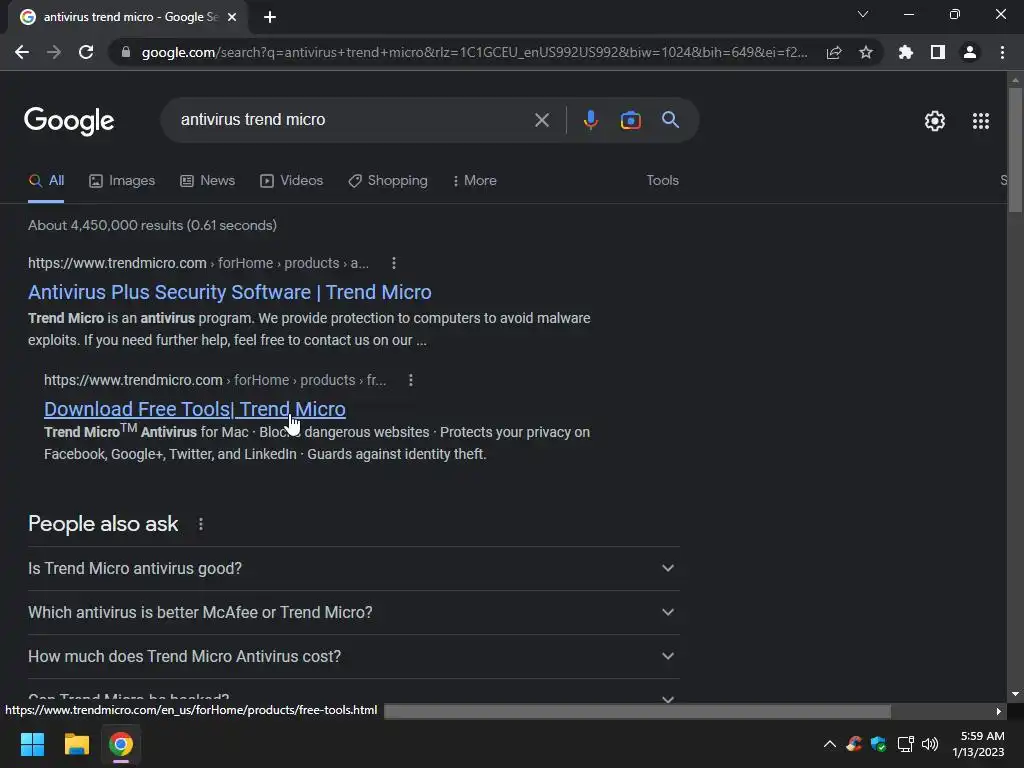The width and height of the screenshot is (1024, 768).
Task: Click the trendmicro.com forHome products a... URL
Action: [199, 263]
